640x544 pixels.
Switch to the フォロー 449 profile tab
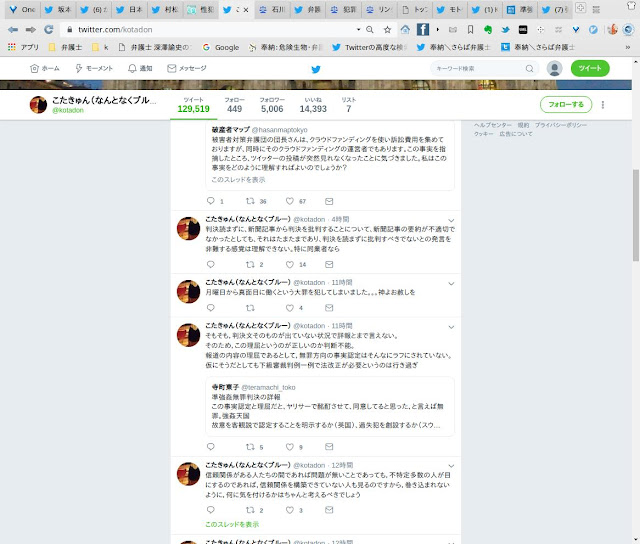coord(234,105)
